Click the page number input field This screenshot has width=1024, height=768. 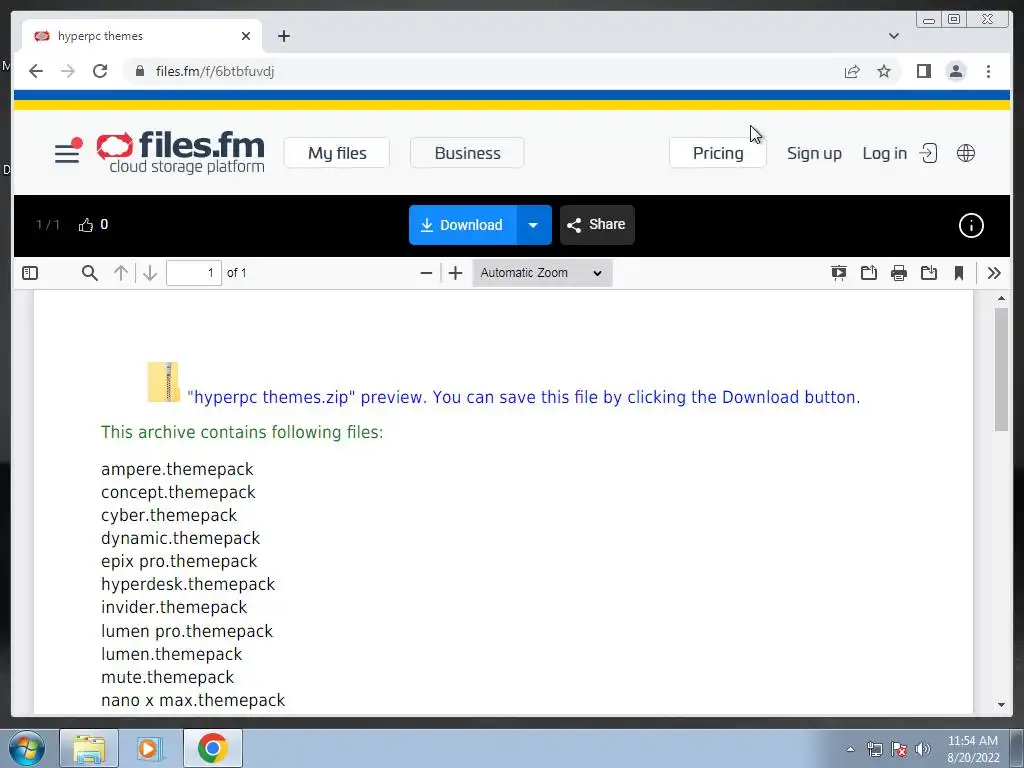[x=194, y=273]
